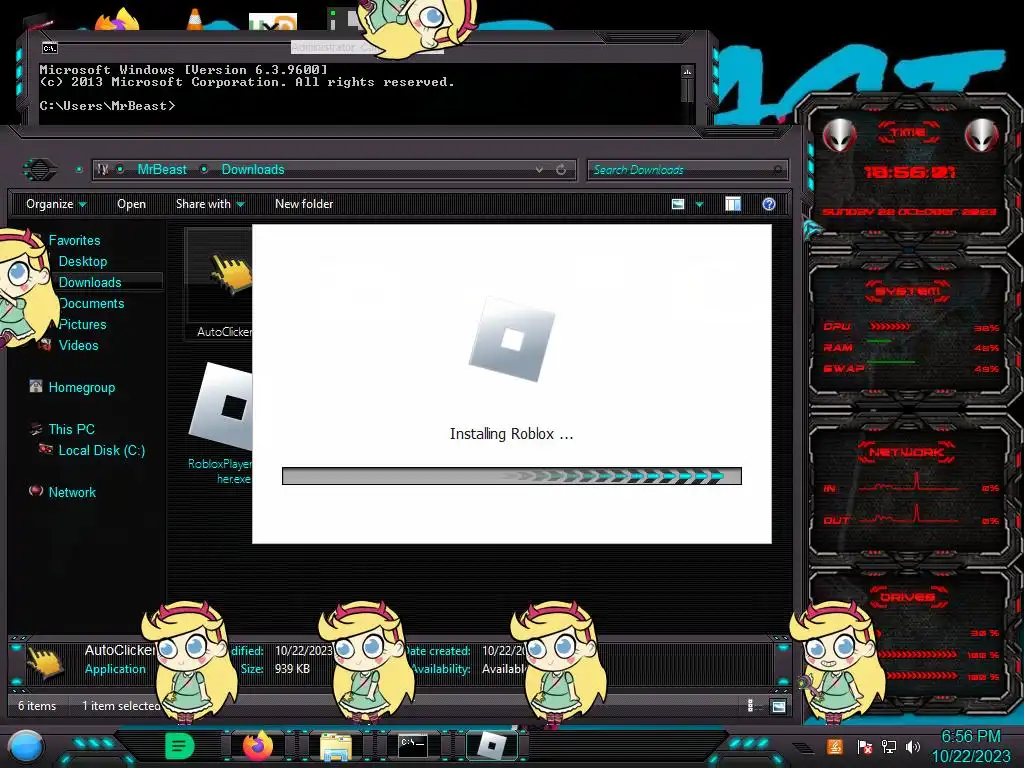This screenshot has height=768, width=1024.
Task: Select Desktop under Favorites
Action: 83,261
